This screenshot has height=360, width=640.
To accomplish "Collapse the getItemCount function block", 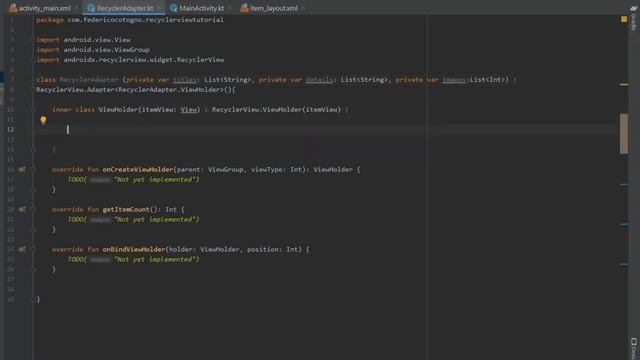I will tap(33, 209).
